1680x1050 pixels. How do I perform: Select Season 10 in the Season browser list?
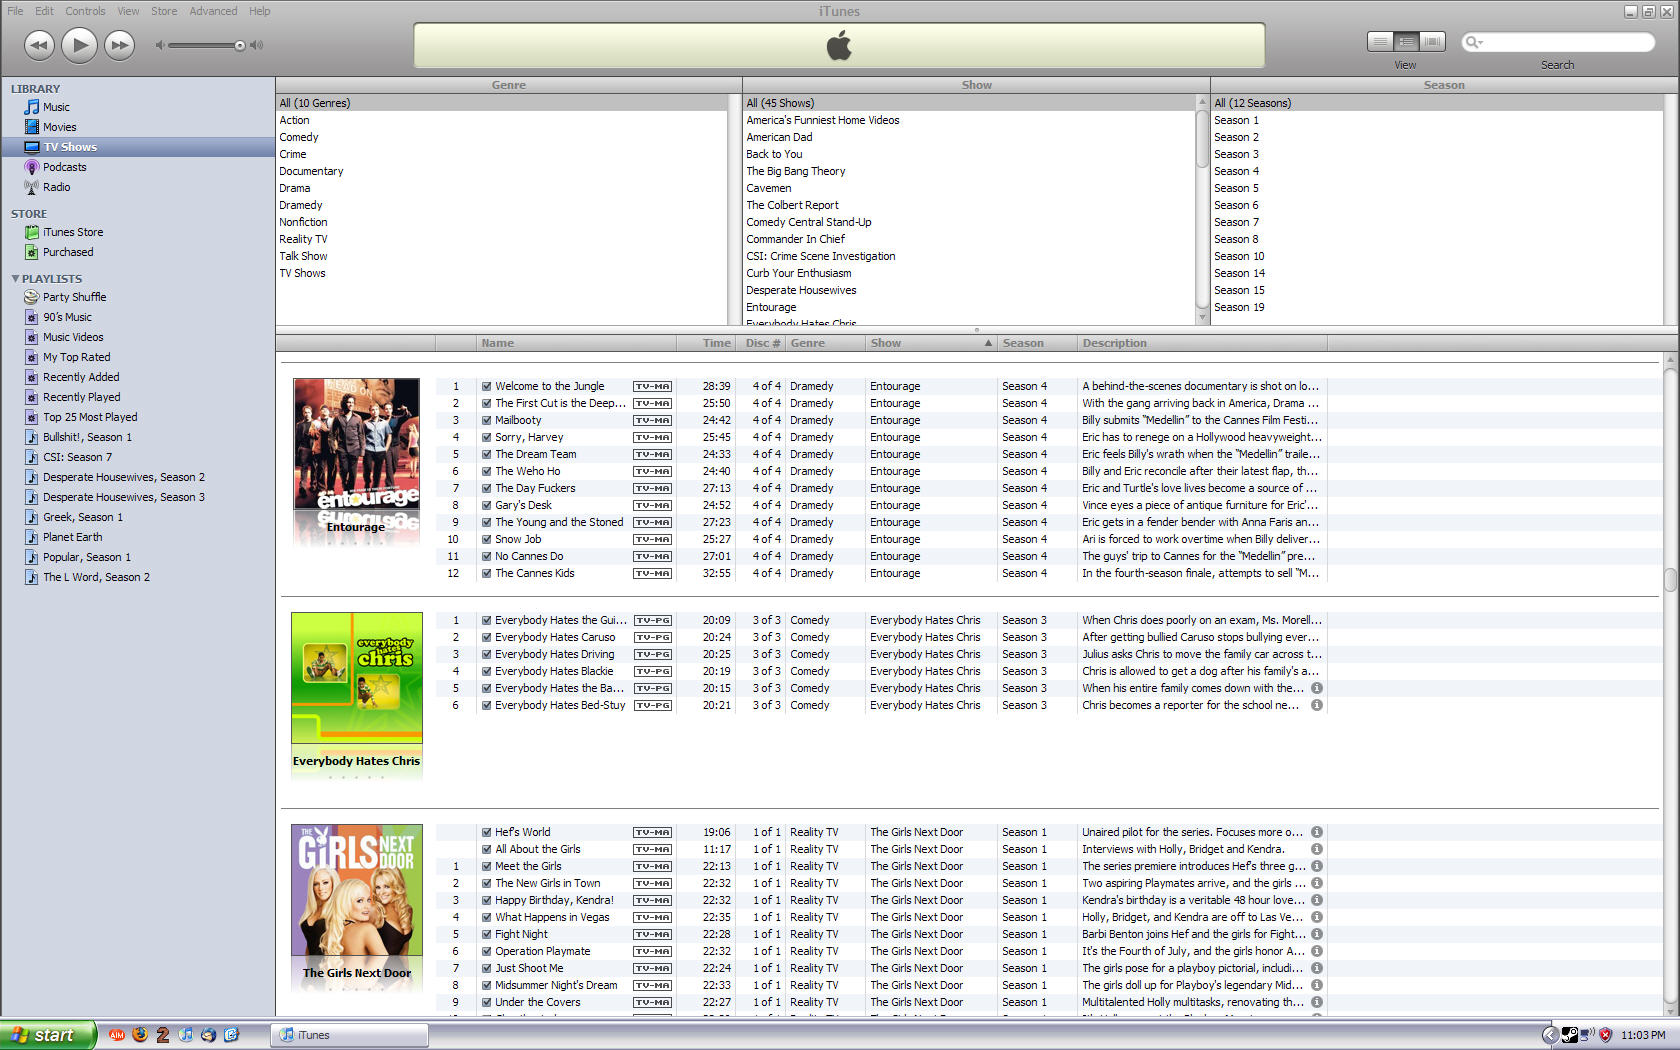click(1438, 256)
